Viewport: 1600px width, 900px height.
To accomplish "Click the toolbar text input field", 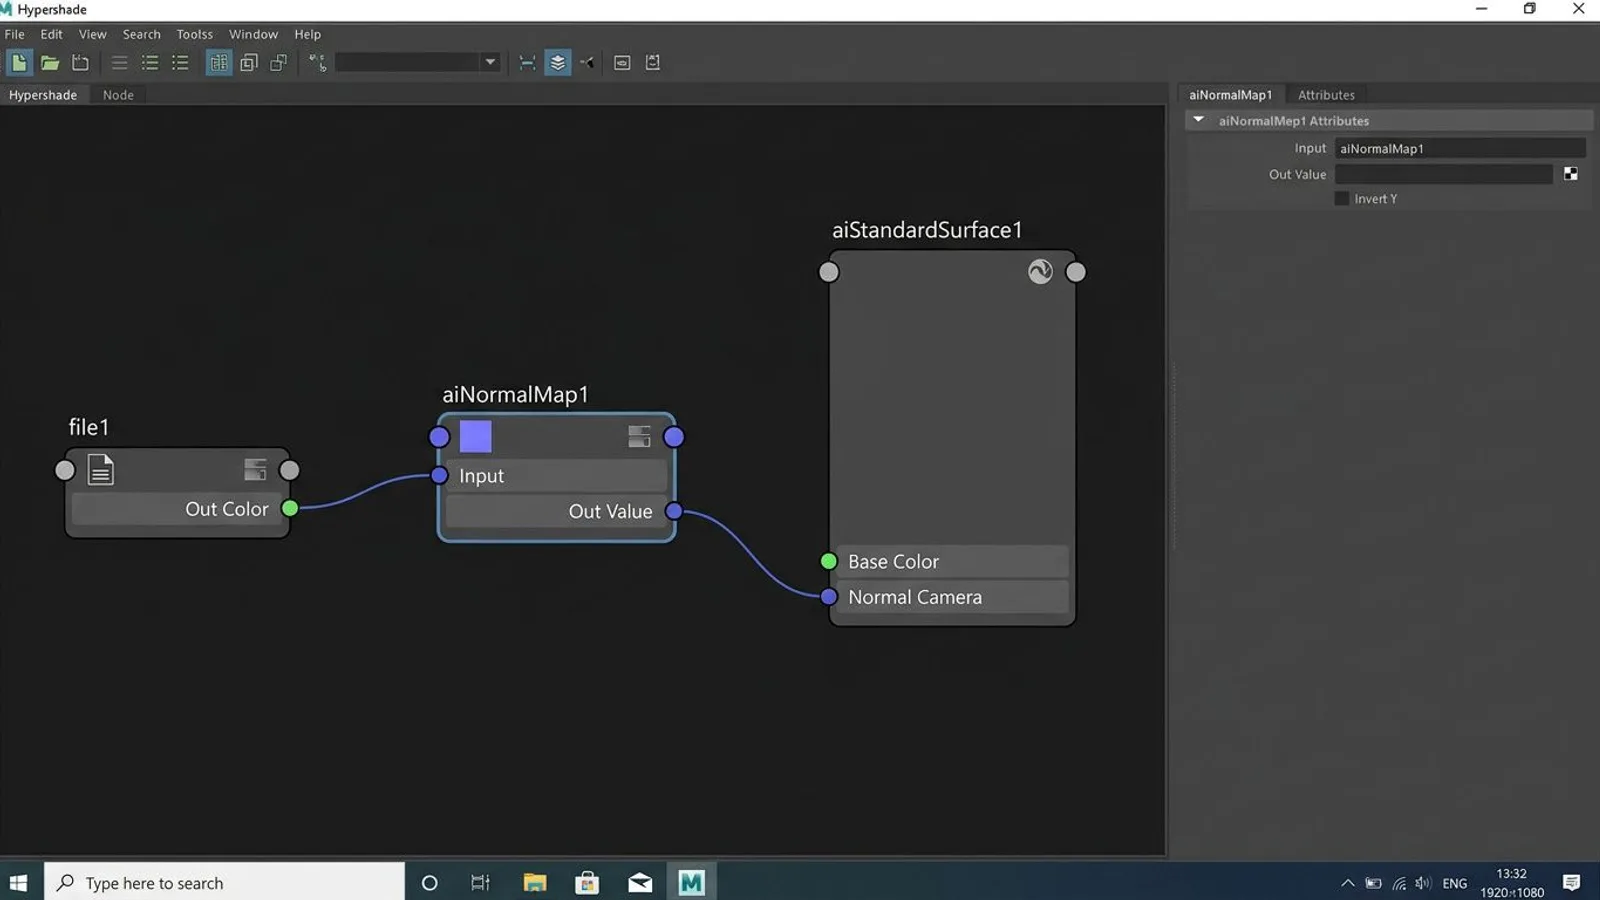I will (x=408, y=62).
